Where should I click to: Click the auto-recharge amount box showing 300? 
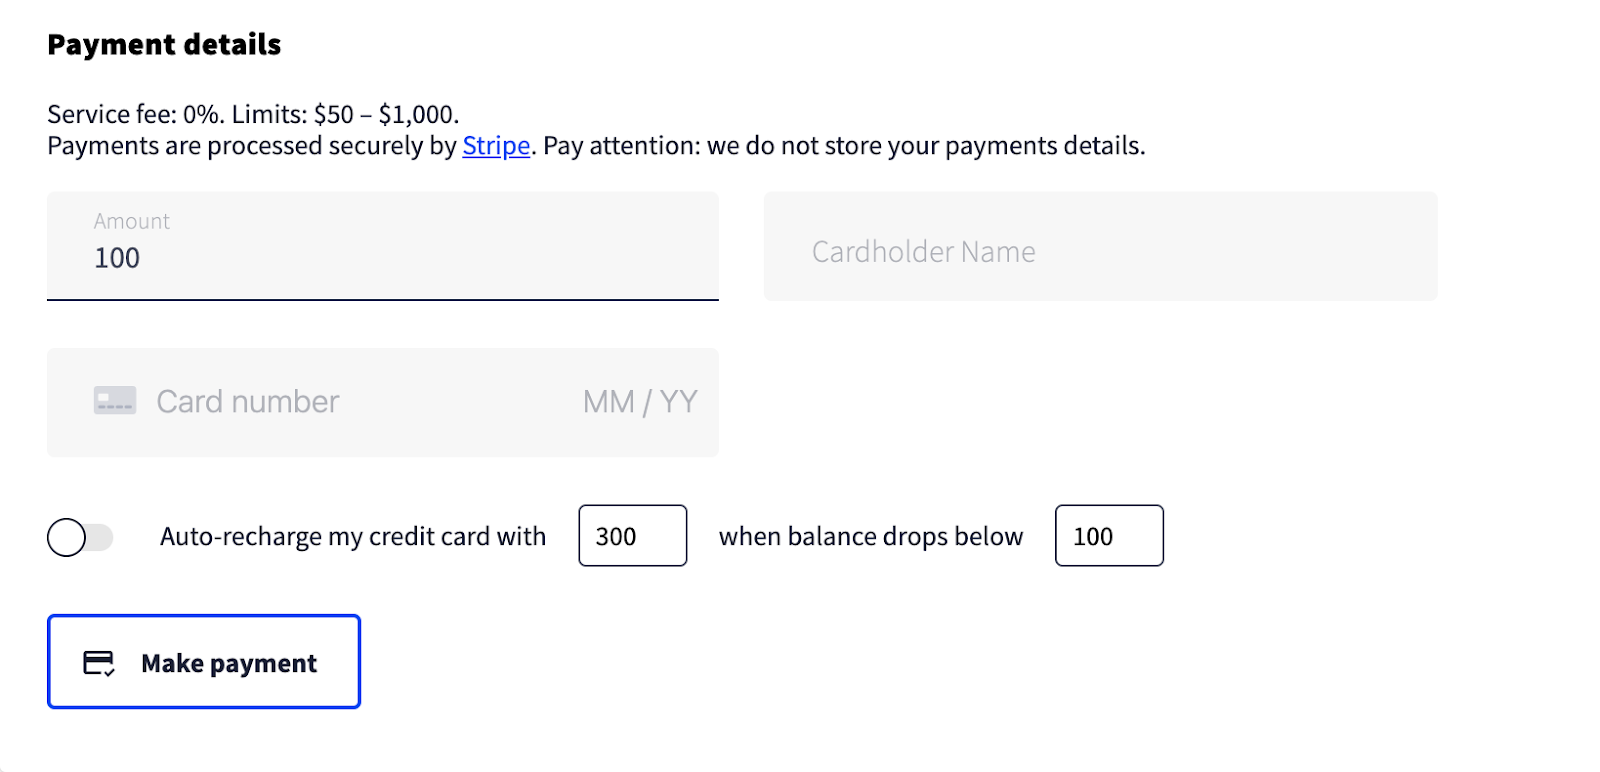click(633, 536)
